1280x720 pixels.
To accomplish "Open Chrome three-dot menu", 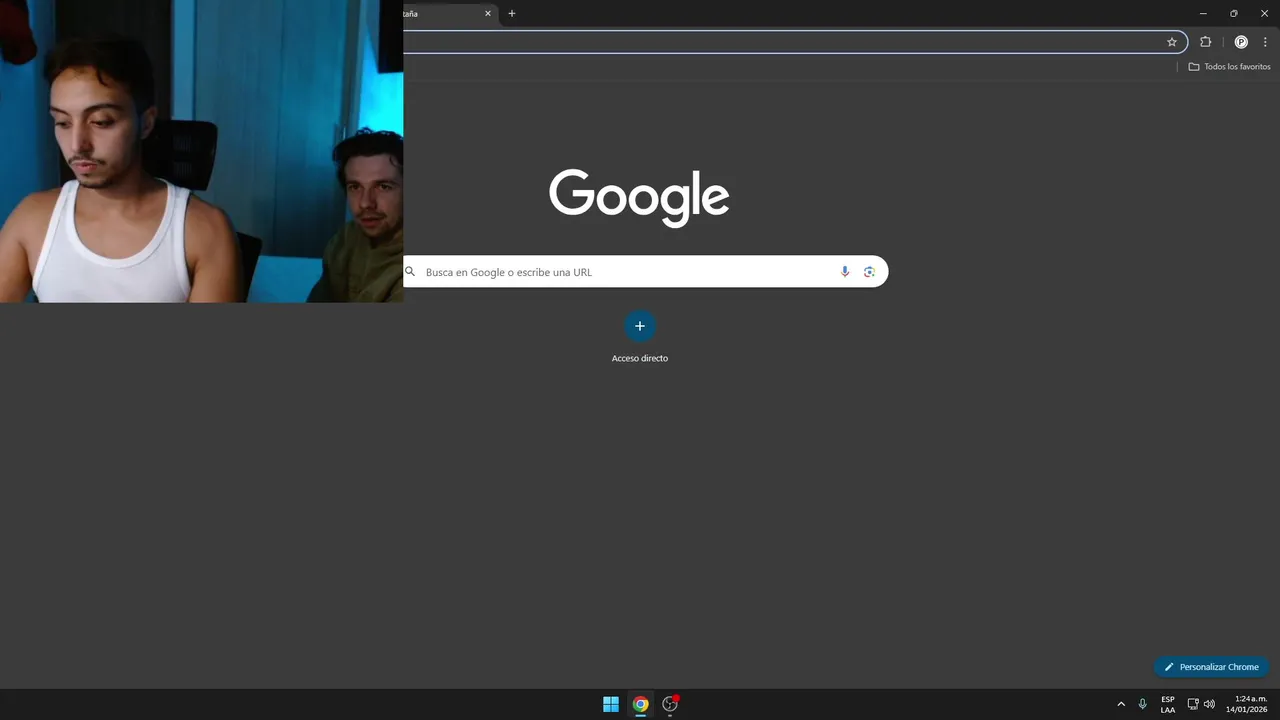I will [x=1265, y=42].
